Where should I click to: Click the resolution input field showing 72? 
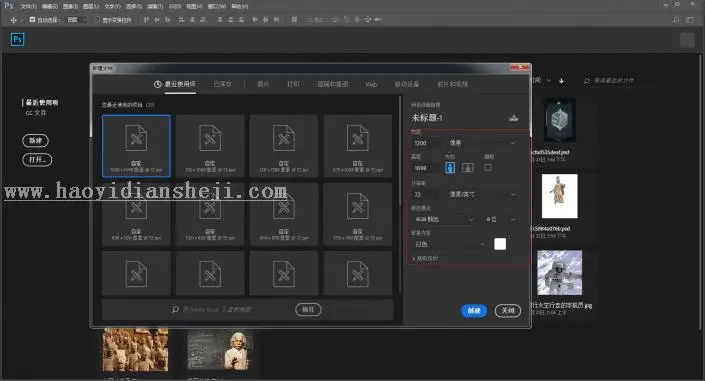coord(426,194)
